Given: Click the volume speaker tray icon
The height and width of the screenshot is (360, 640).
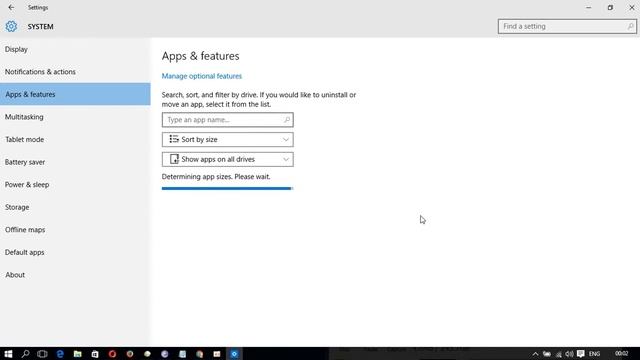Looking at the screenshot, I should click(x=569, y=354).
